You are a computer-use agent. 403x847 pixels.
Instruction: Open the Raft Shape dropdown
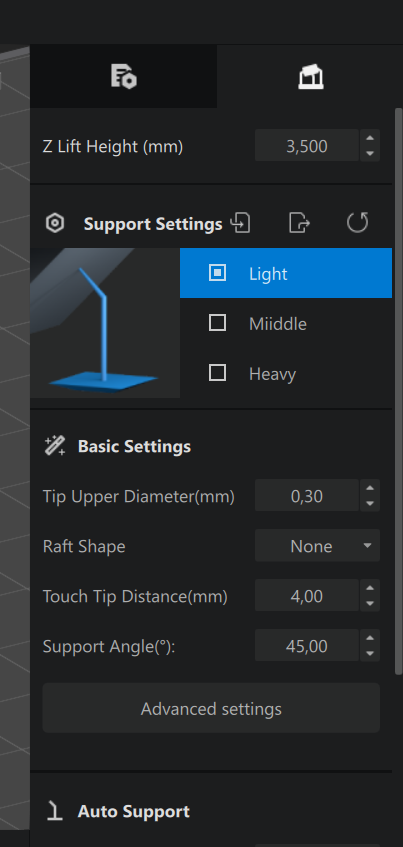[x=318, y=546]
